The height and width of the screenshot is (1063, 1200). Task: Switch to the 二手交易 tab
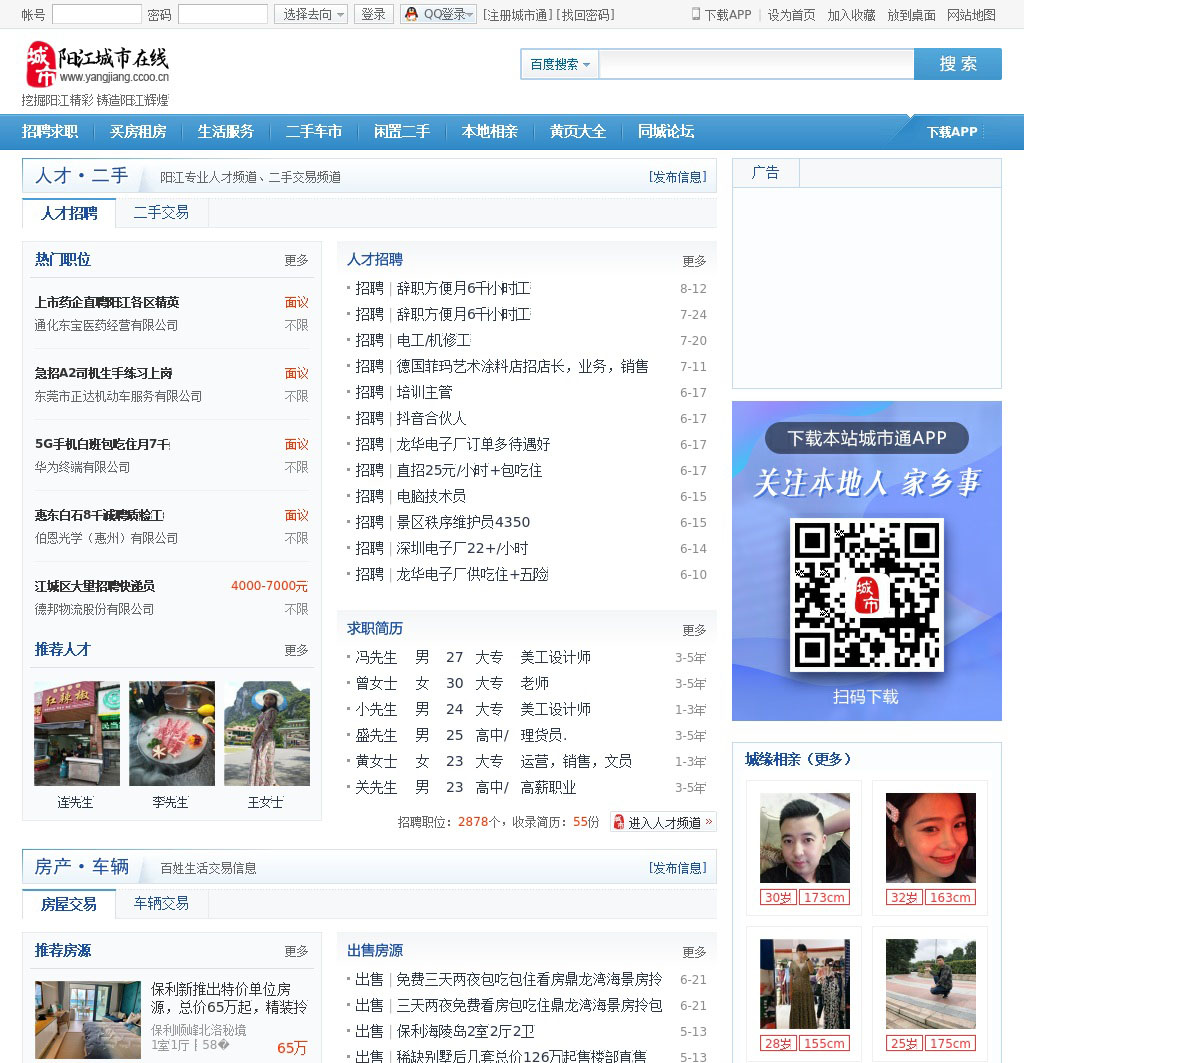[x=161, y=212]
